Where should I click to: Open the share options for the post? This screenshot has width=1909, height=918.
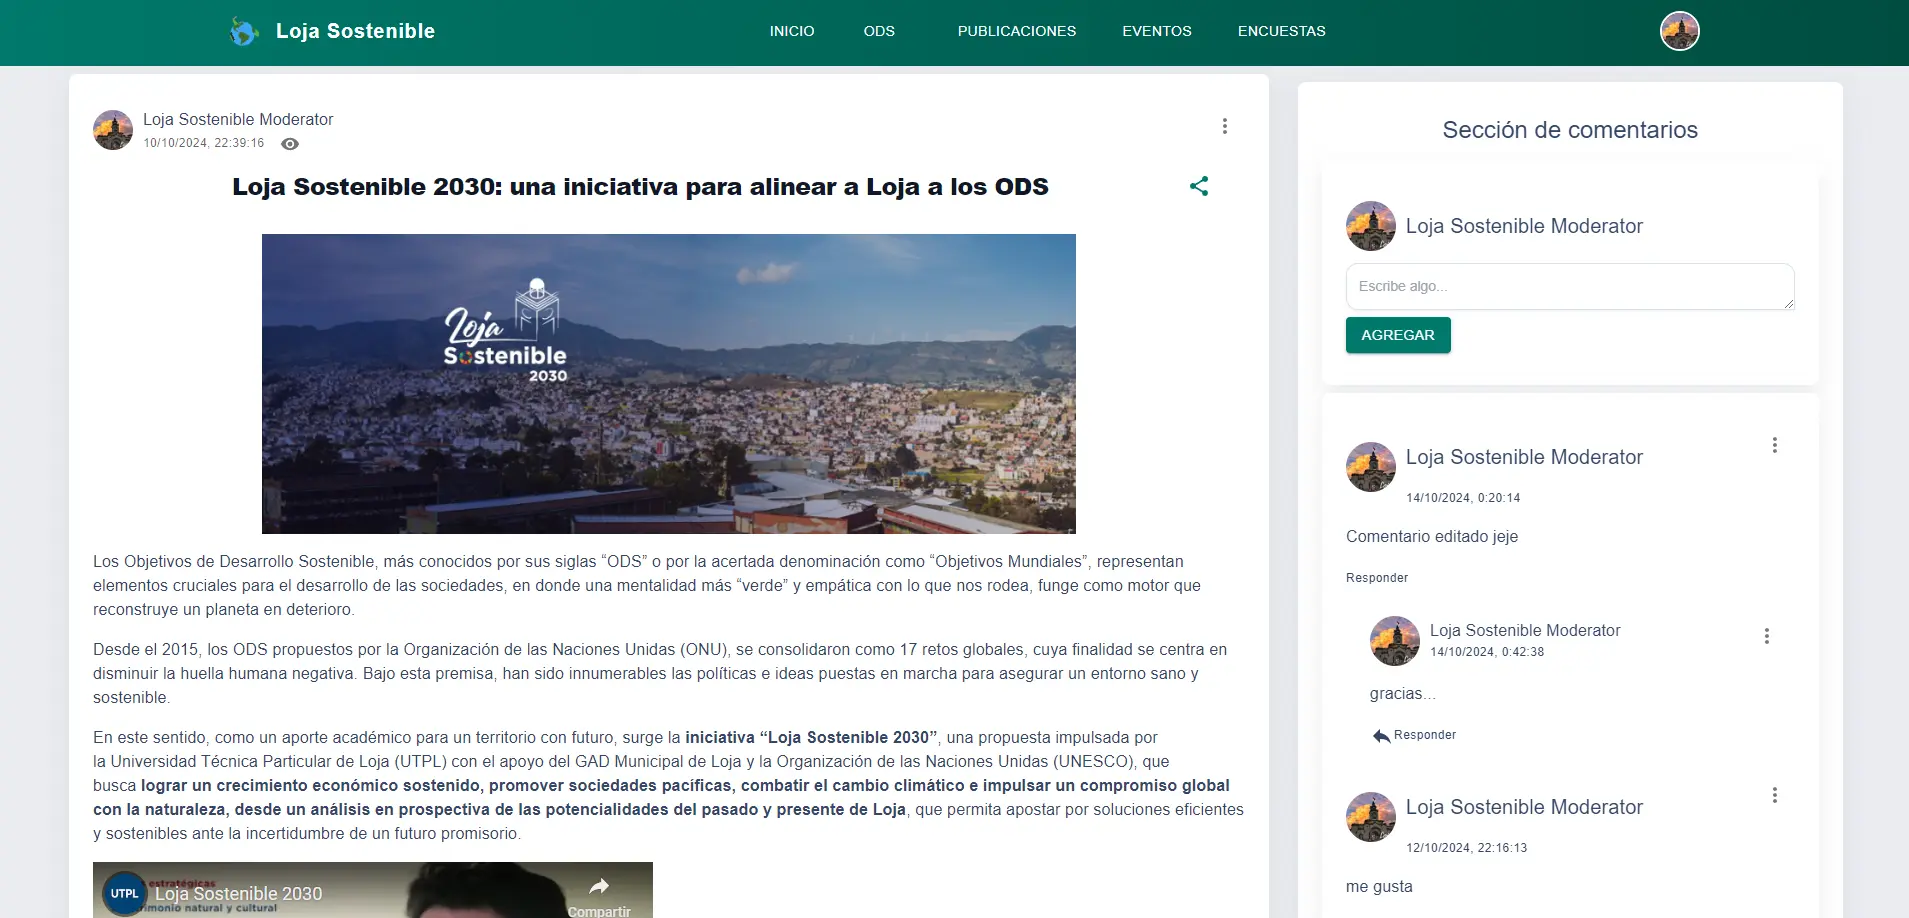[x=1199, y=185]
